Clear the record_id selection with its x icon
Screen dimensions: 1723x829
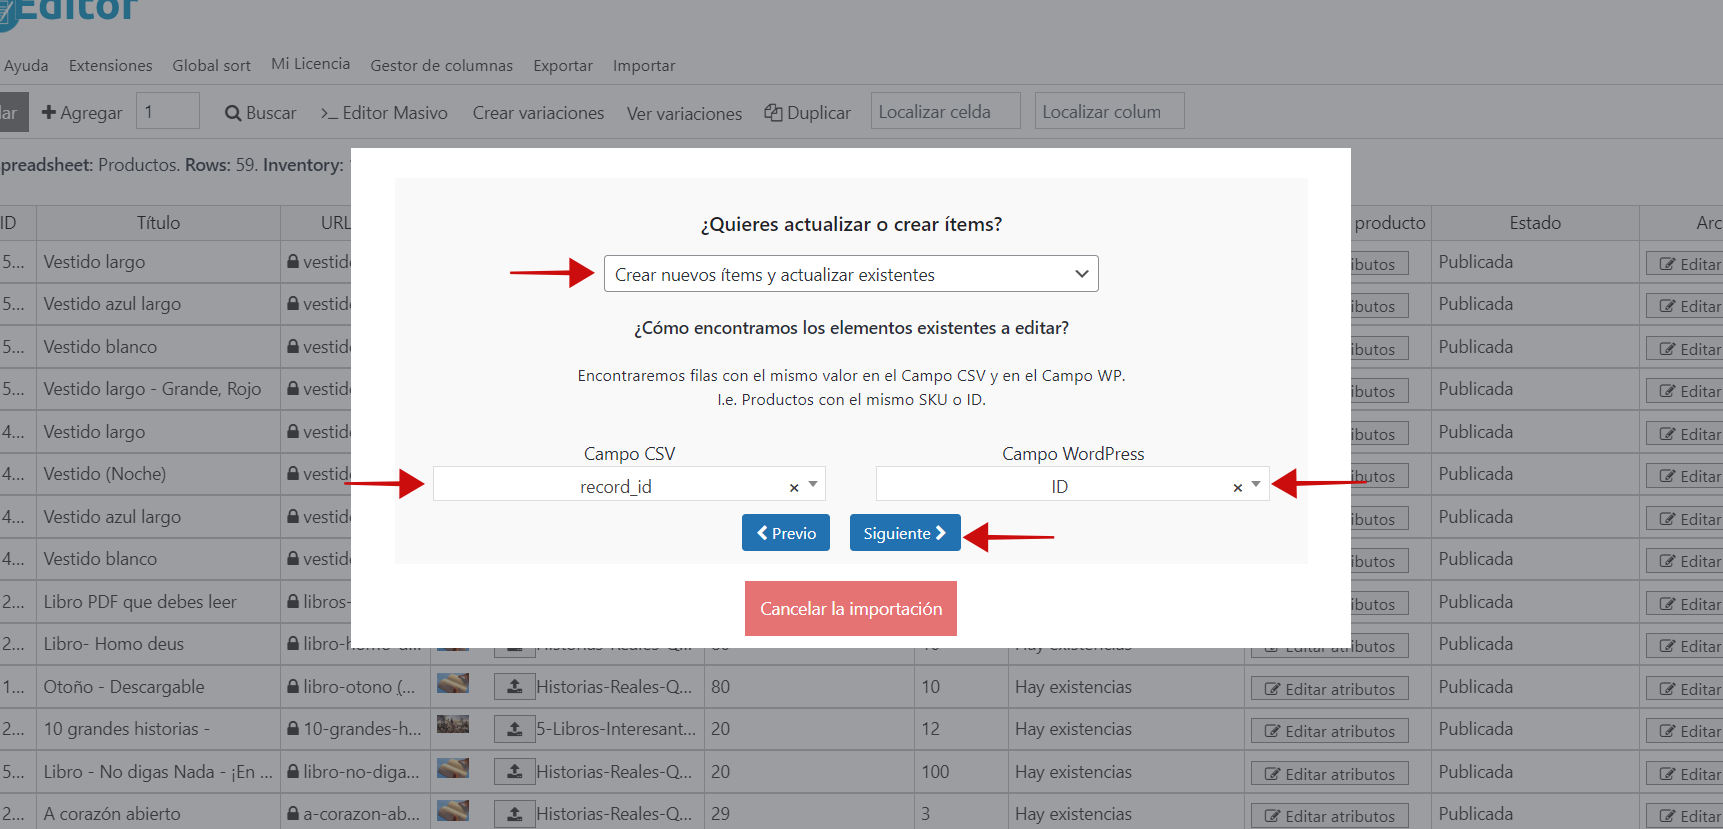[794, 488]
